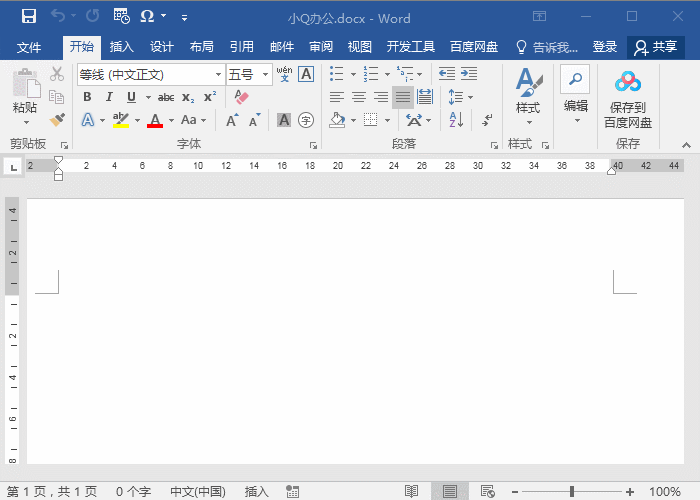This screenshot has height=500, width=700.
Task: Redo via the repeat arrow icon
Action: pos(92,16)
